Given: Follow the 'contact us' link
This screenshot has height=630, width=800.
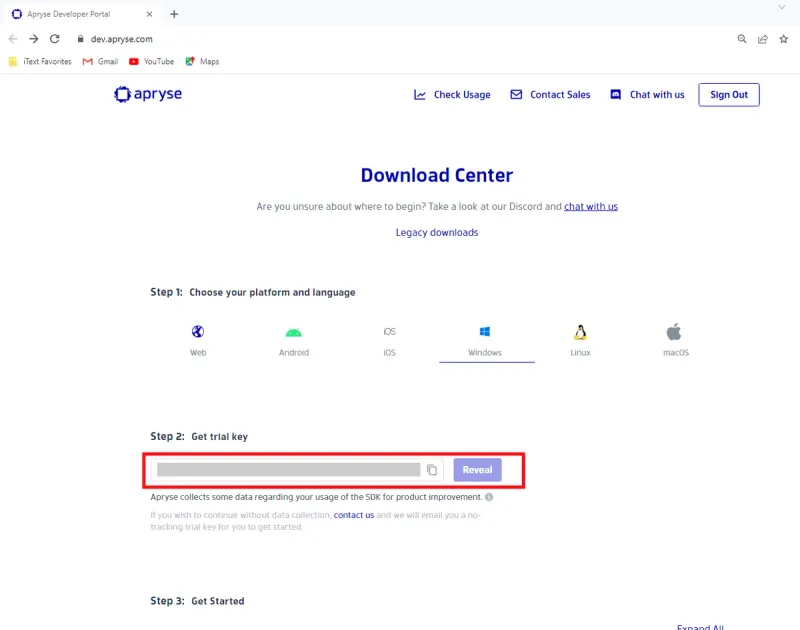Looking at the screenshot, I should click(354, 515).
